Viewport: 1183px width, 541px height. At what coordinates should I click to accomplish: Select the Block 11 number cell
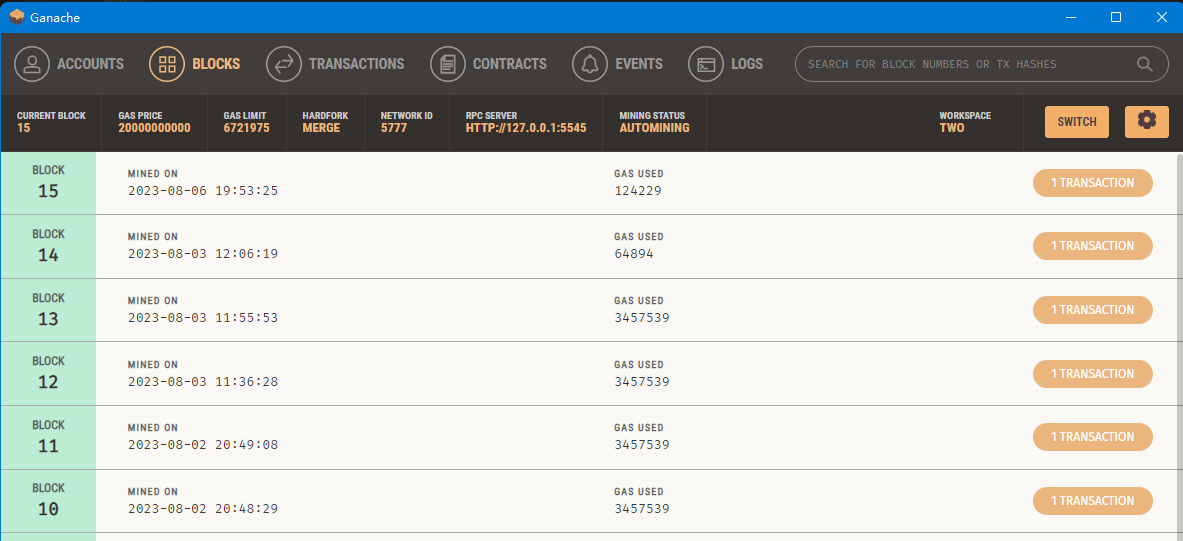tap(48, 438)
